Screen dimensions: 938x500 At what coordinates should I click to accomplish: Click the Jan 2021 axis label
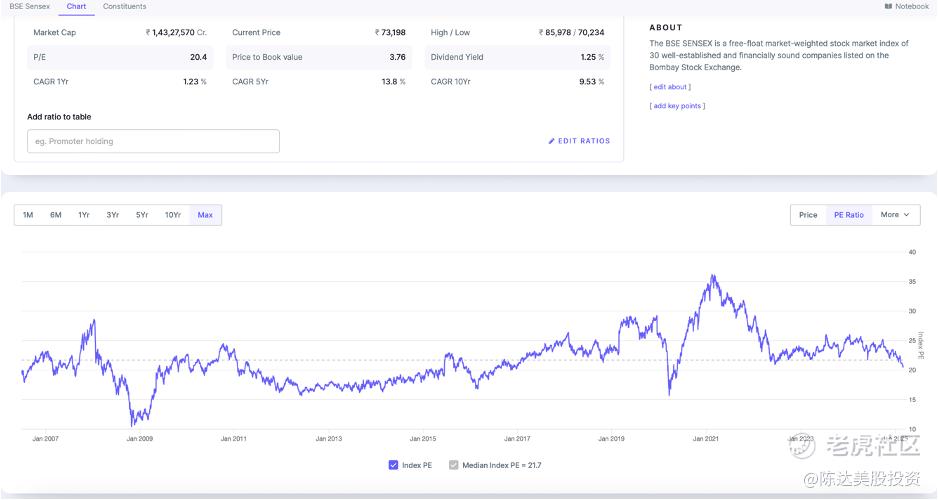point(705,438)
